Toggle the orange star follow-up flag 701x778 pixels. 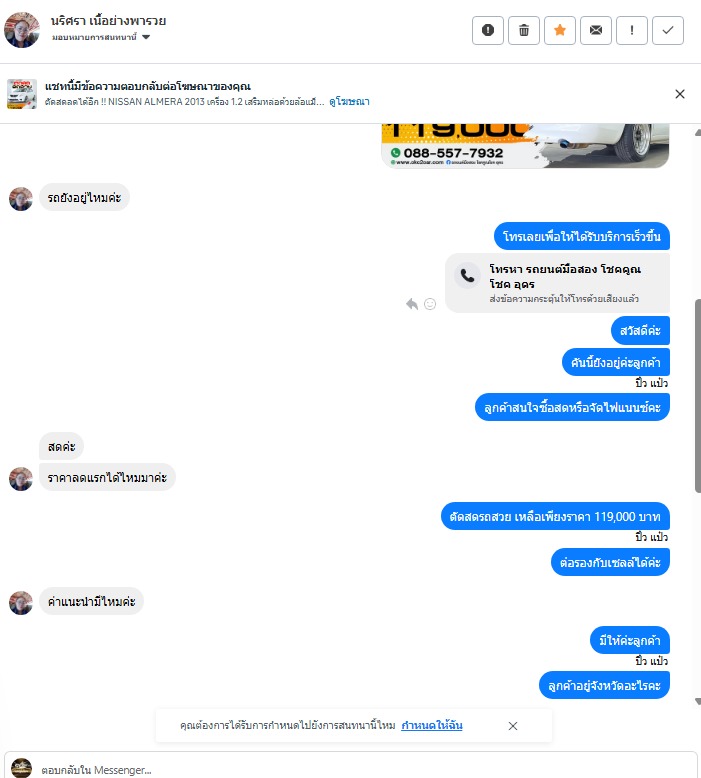pyautogui.click(x=560, y=30)
